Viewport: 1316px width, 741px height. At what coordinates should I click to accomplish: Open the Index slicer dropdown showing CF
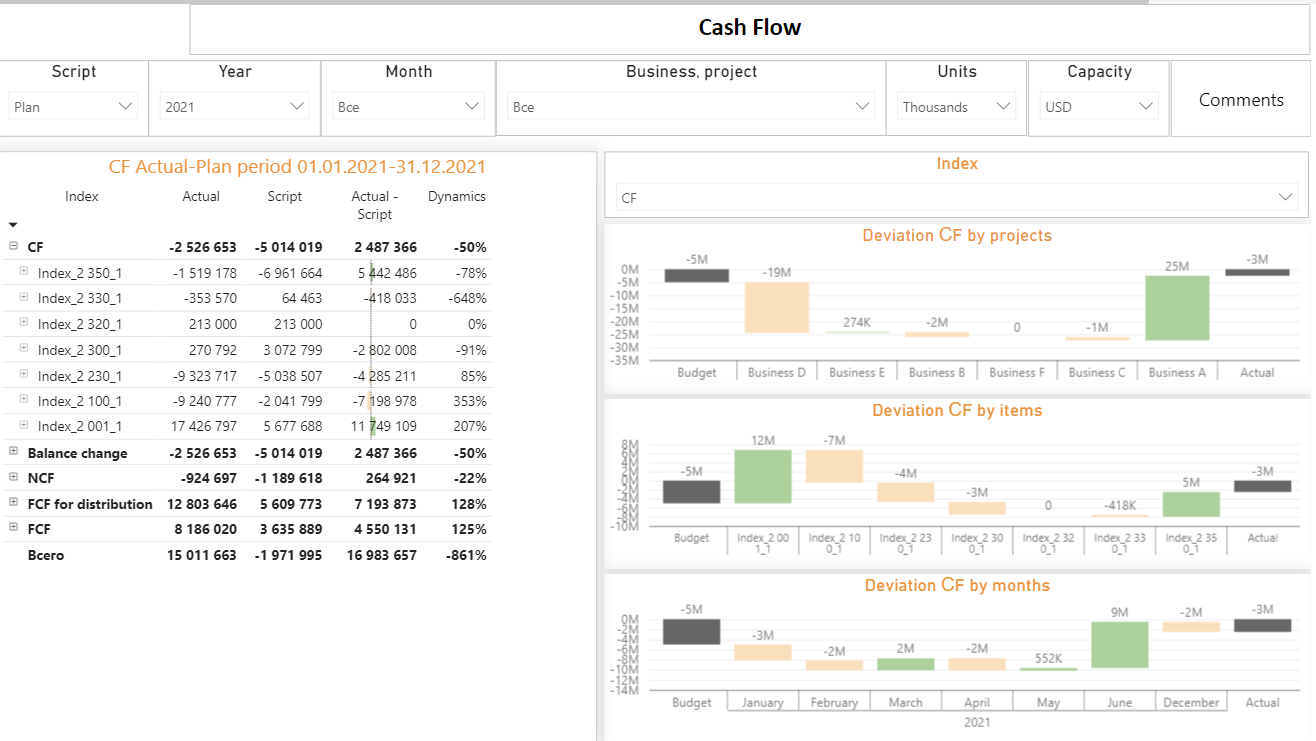point(1284,198)
